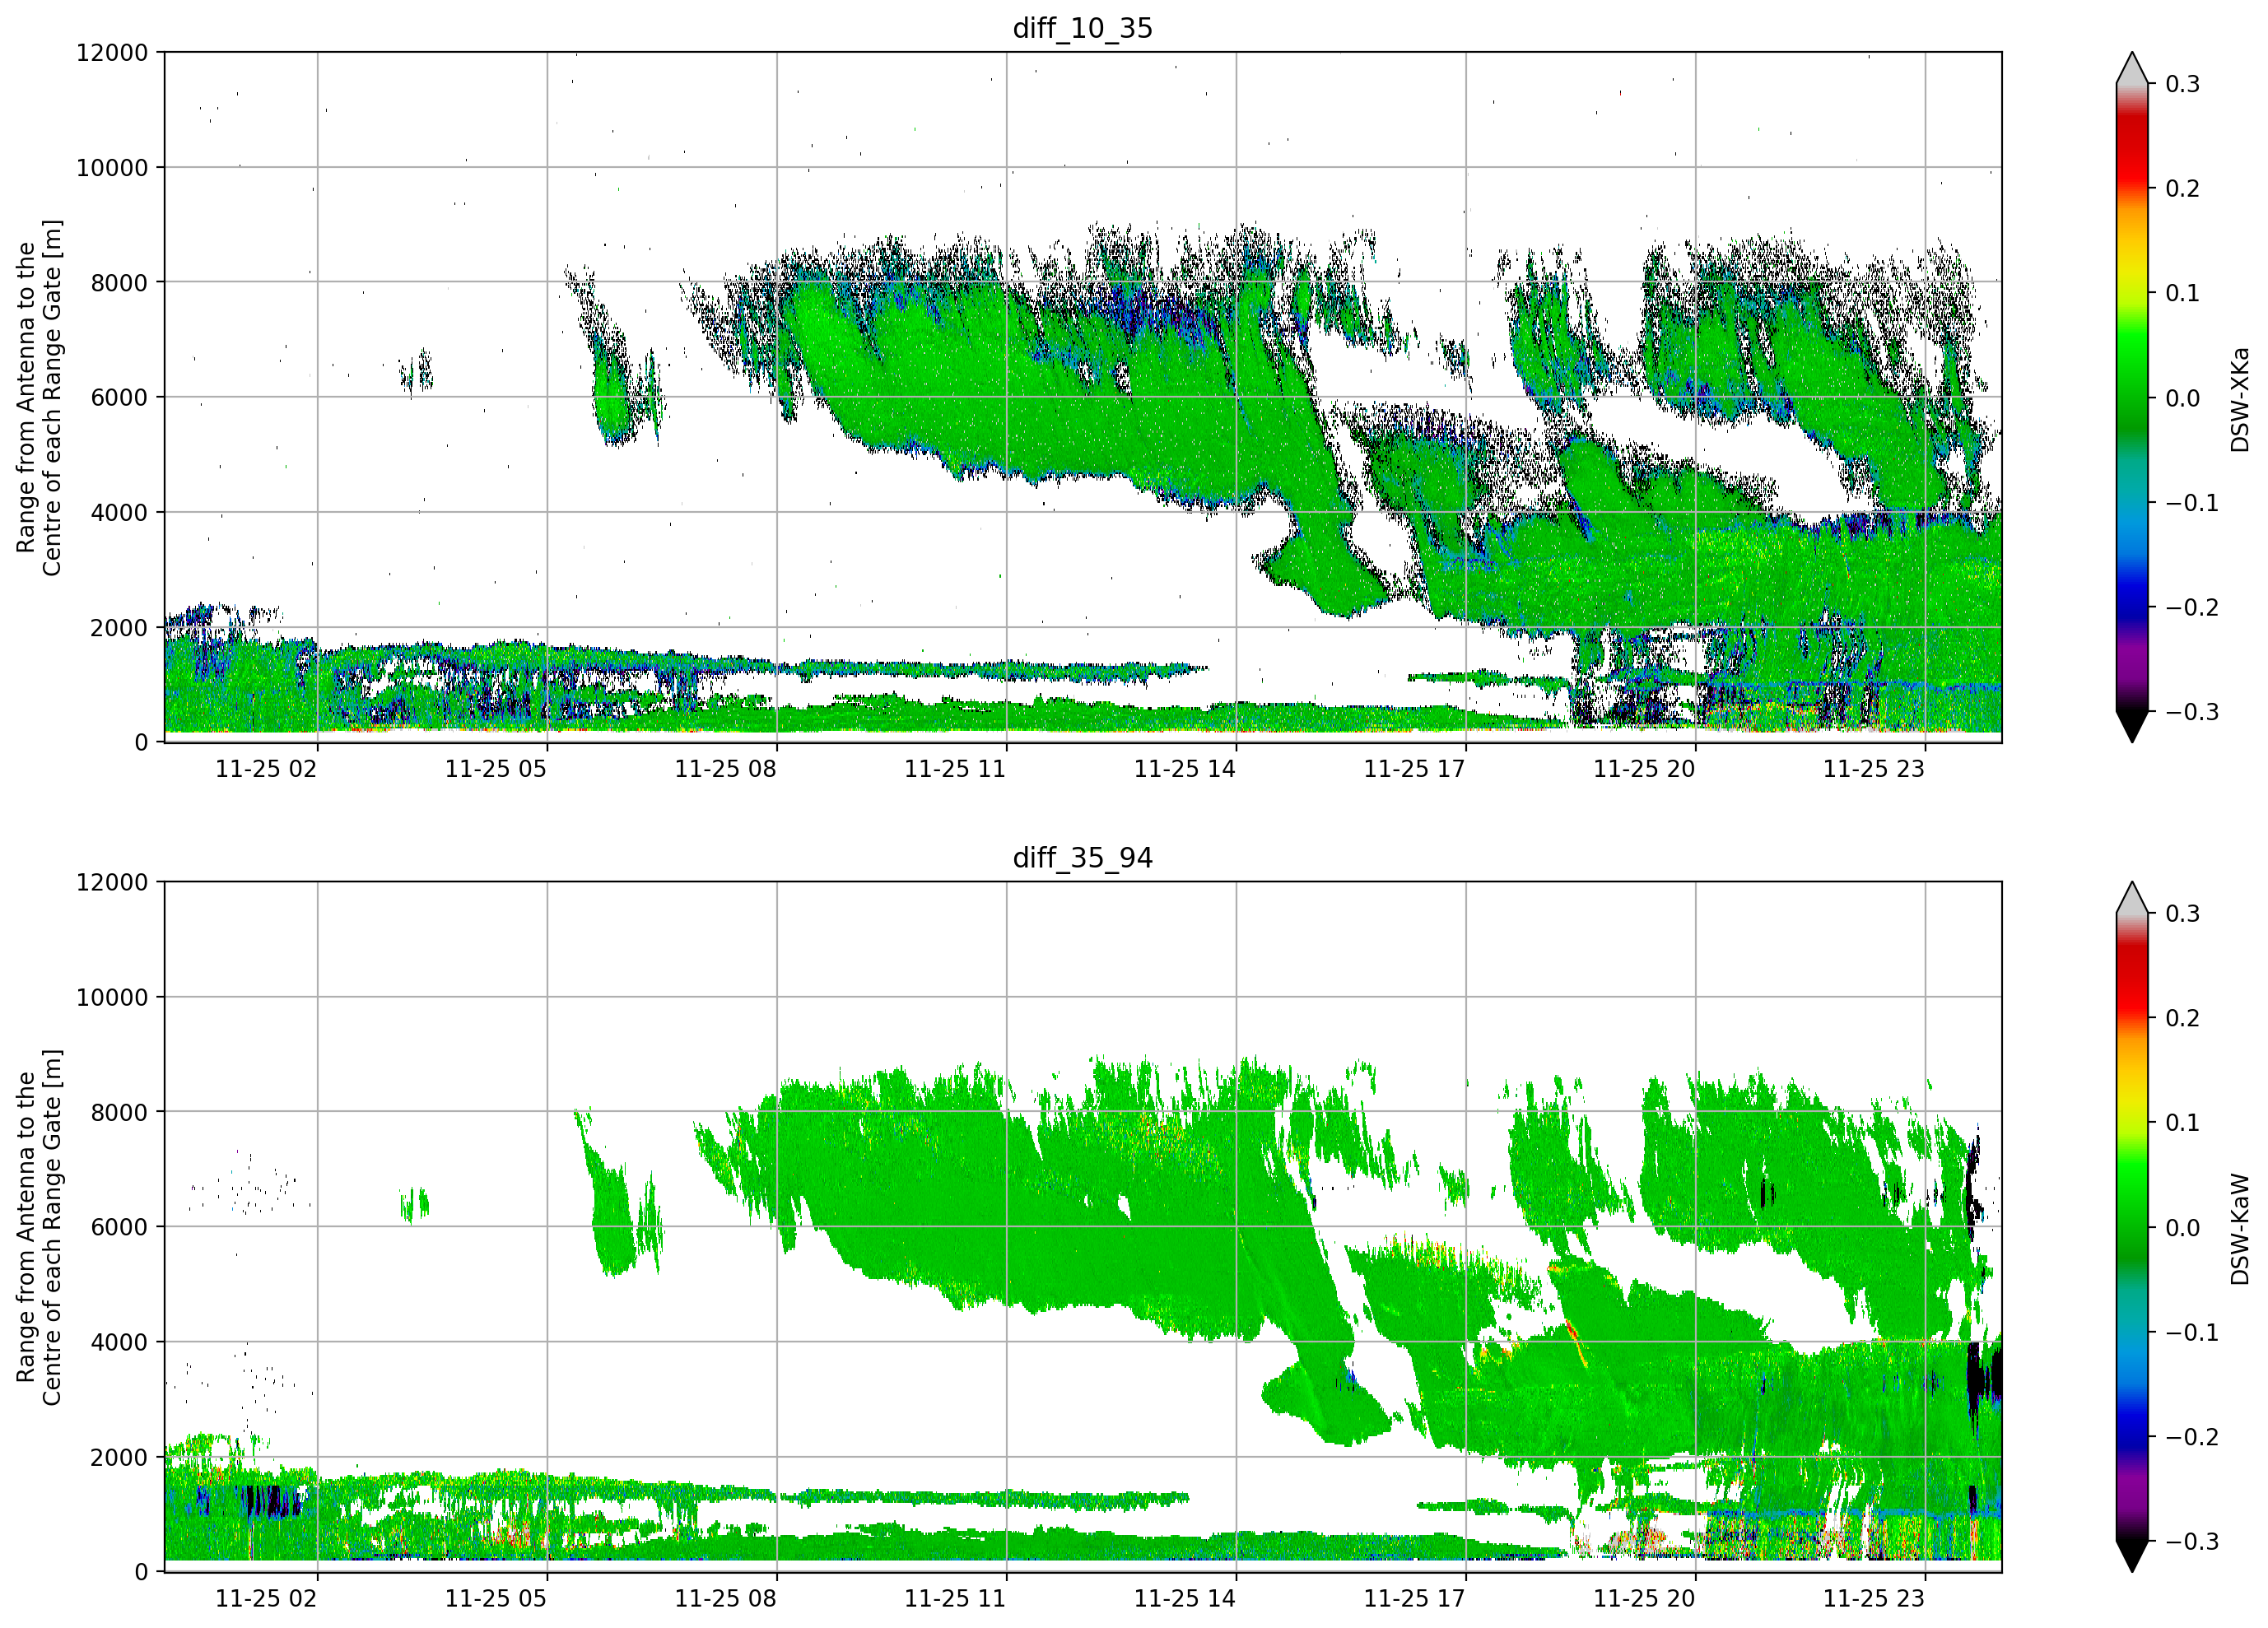This screenshot has width=2268, height=1628.
Task: Click '11-25 05' x-tick under diff_10_35 plot
Action: tap(496, 769)
